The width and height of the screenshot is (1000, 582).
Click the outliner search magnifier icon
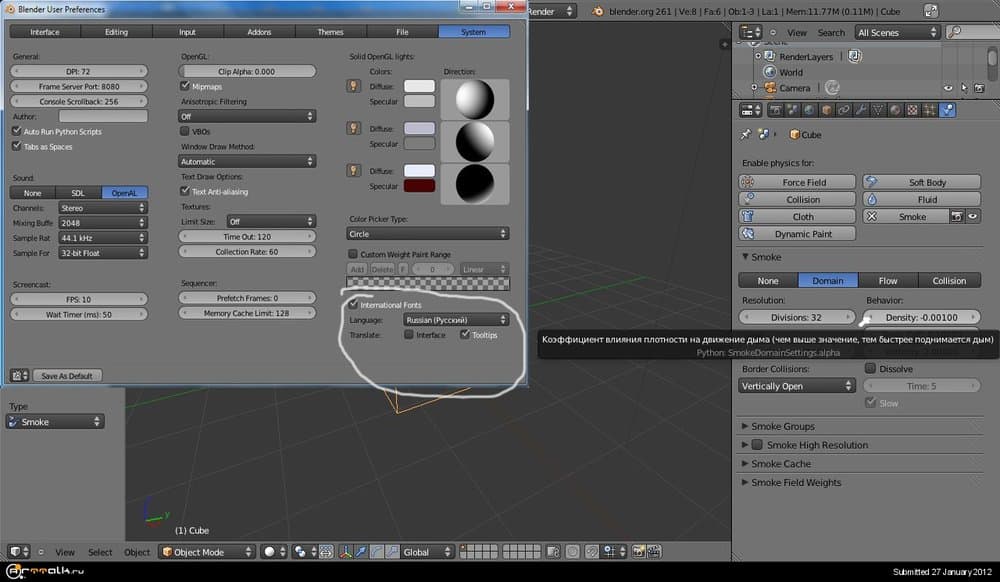pos(955,32)
